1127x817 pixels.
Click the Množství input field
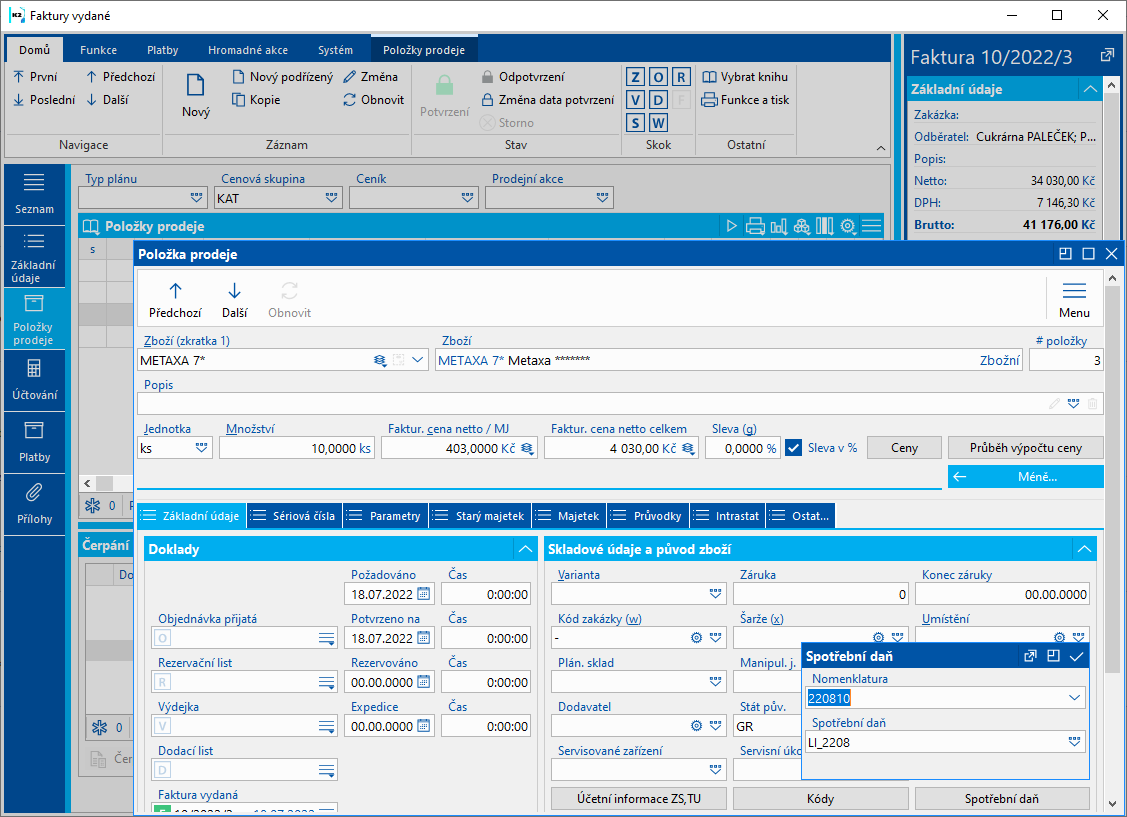click(296, 448)
